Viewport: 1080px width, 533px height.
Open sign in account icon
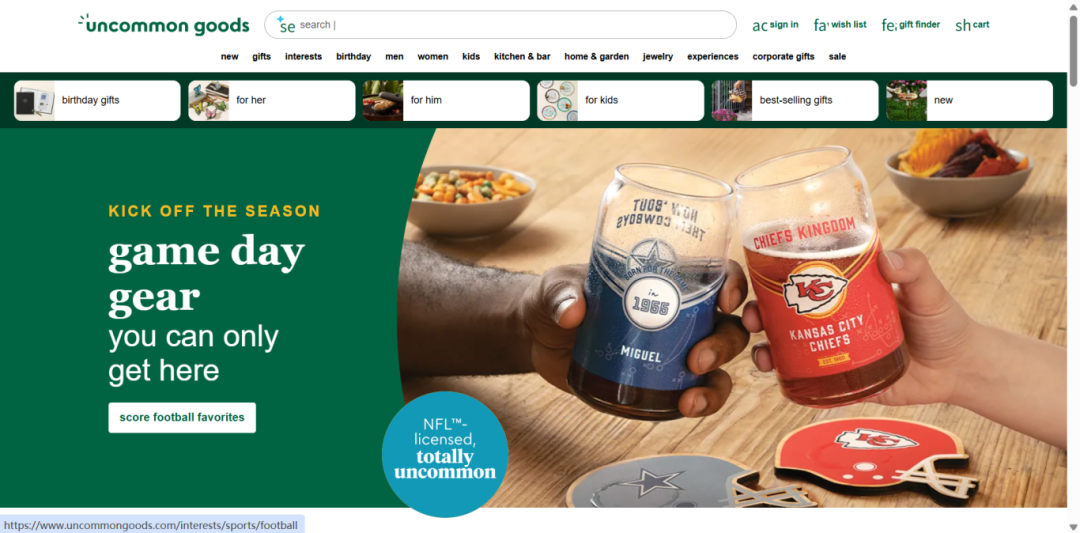click(x=760, y=25)
